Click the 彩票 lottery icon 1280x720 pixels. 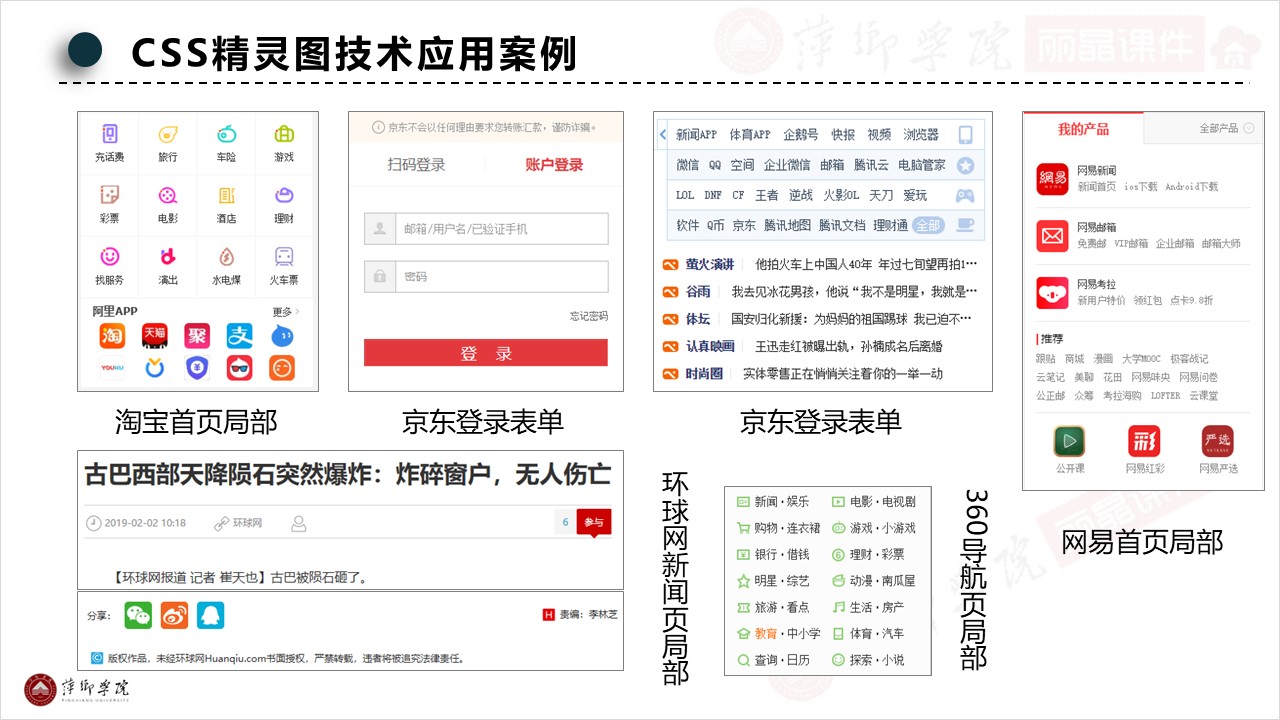tap(110, 195)
